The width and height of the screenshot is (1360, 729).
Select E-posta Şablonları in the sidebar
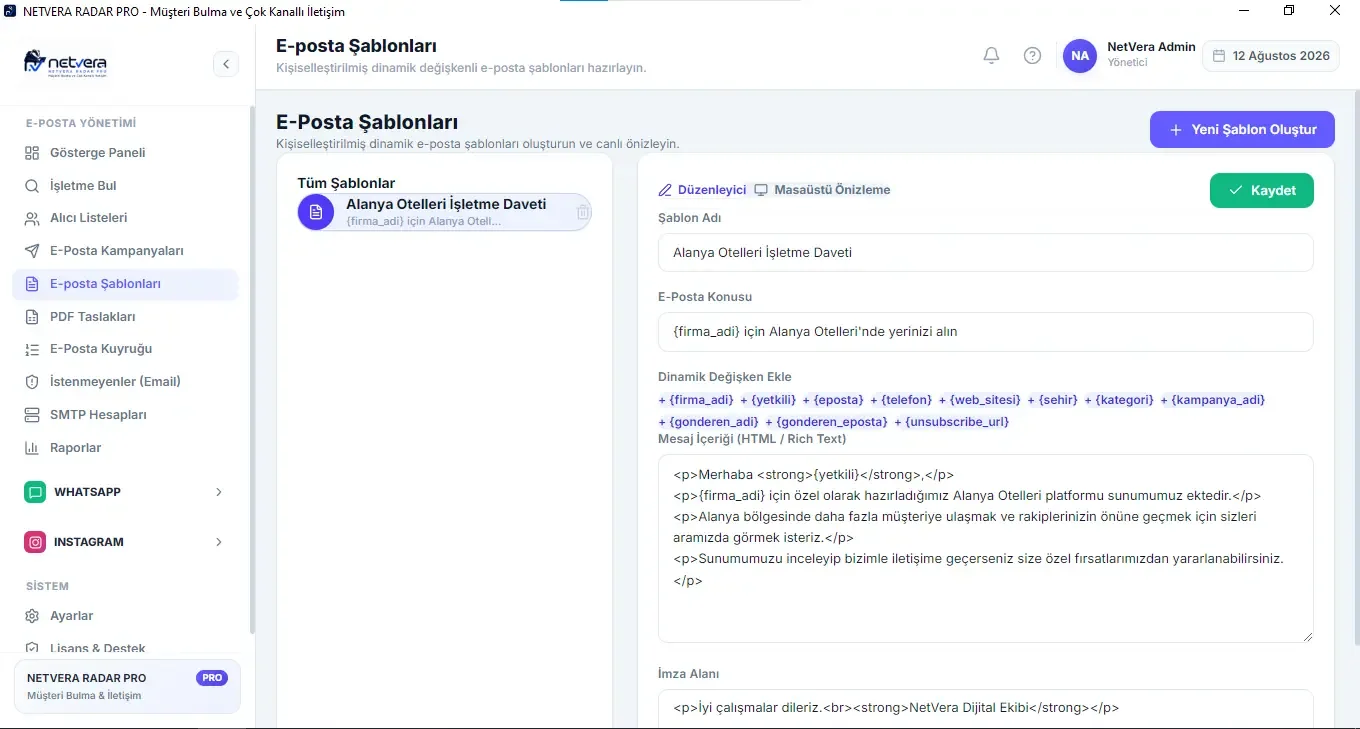coord(126,284)
